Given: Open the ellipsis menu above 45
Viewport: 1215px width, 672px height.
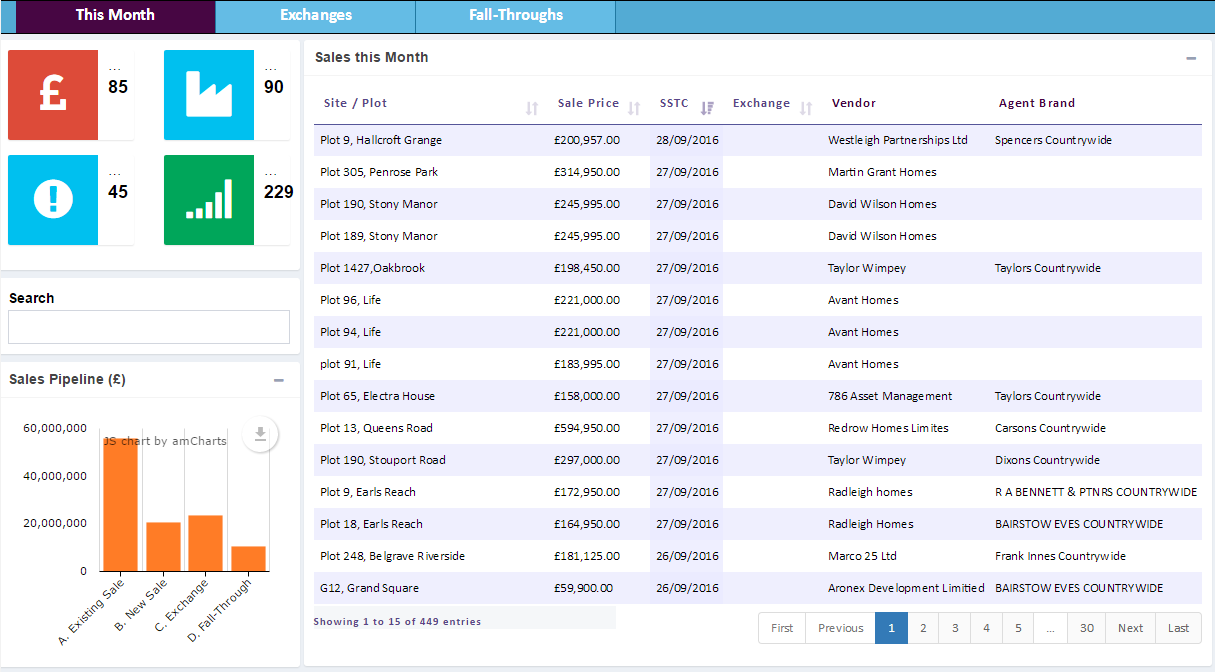Looking at the screenshot, I should (x=115, y=174).
